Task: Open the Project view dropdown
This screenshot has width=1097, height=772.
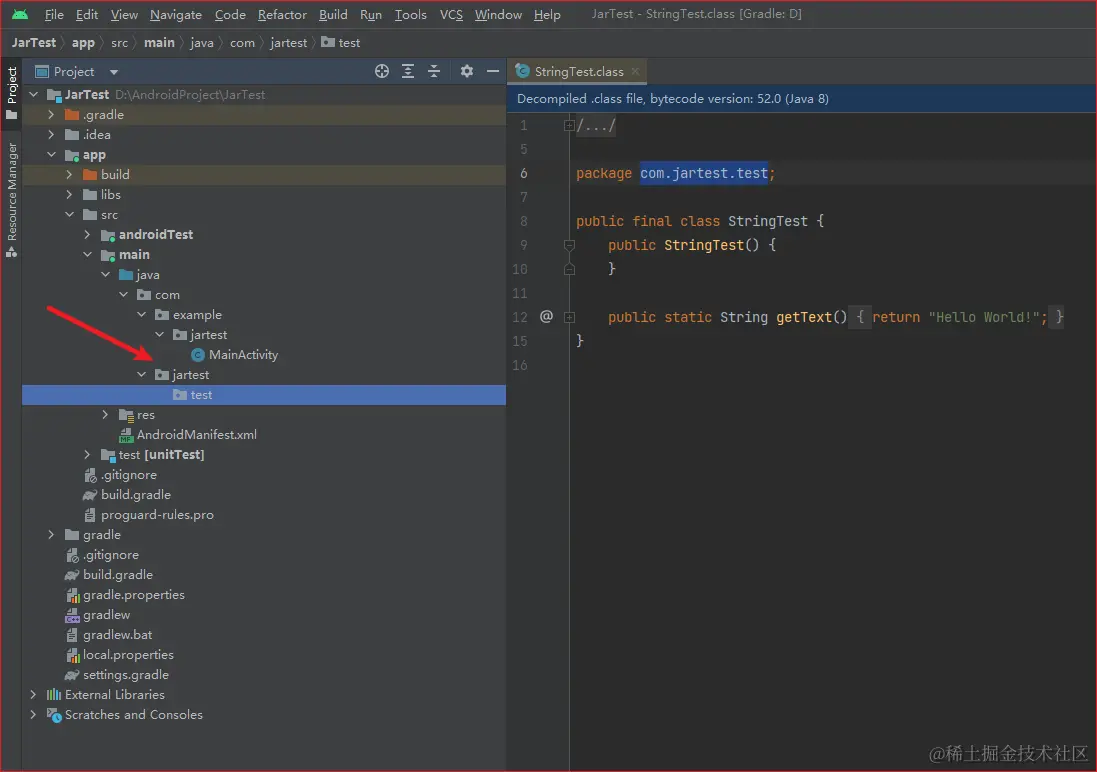Action: pos(113,72)
